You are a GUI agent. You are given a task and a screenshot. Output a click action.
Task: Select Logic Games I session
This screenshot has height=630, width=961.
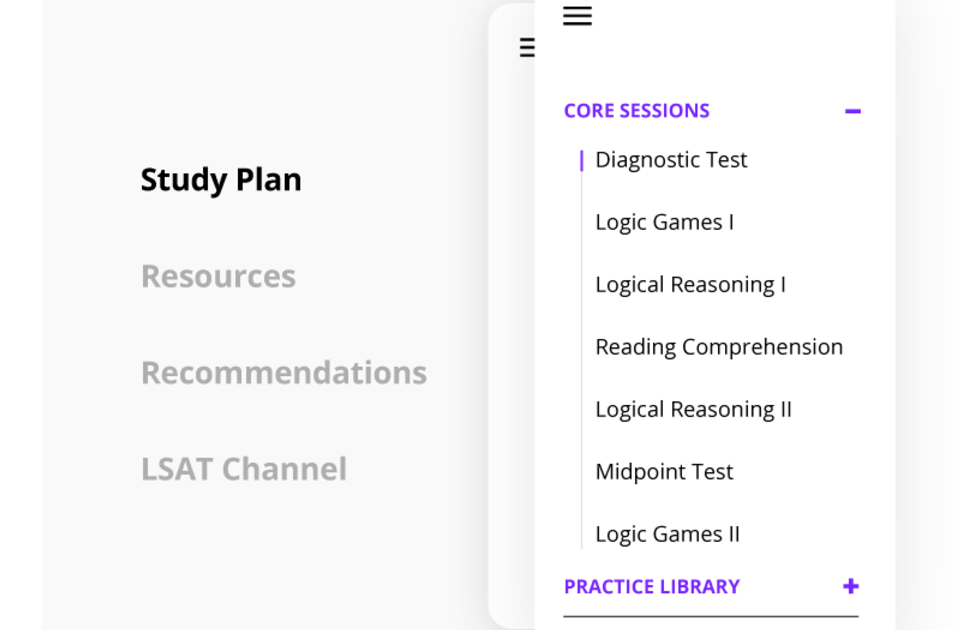coord(664,222)
